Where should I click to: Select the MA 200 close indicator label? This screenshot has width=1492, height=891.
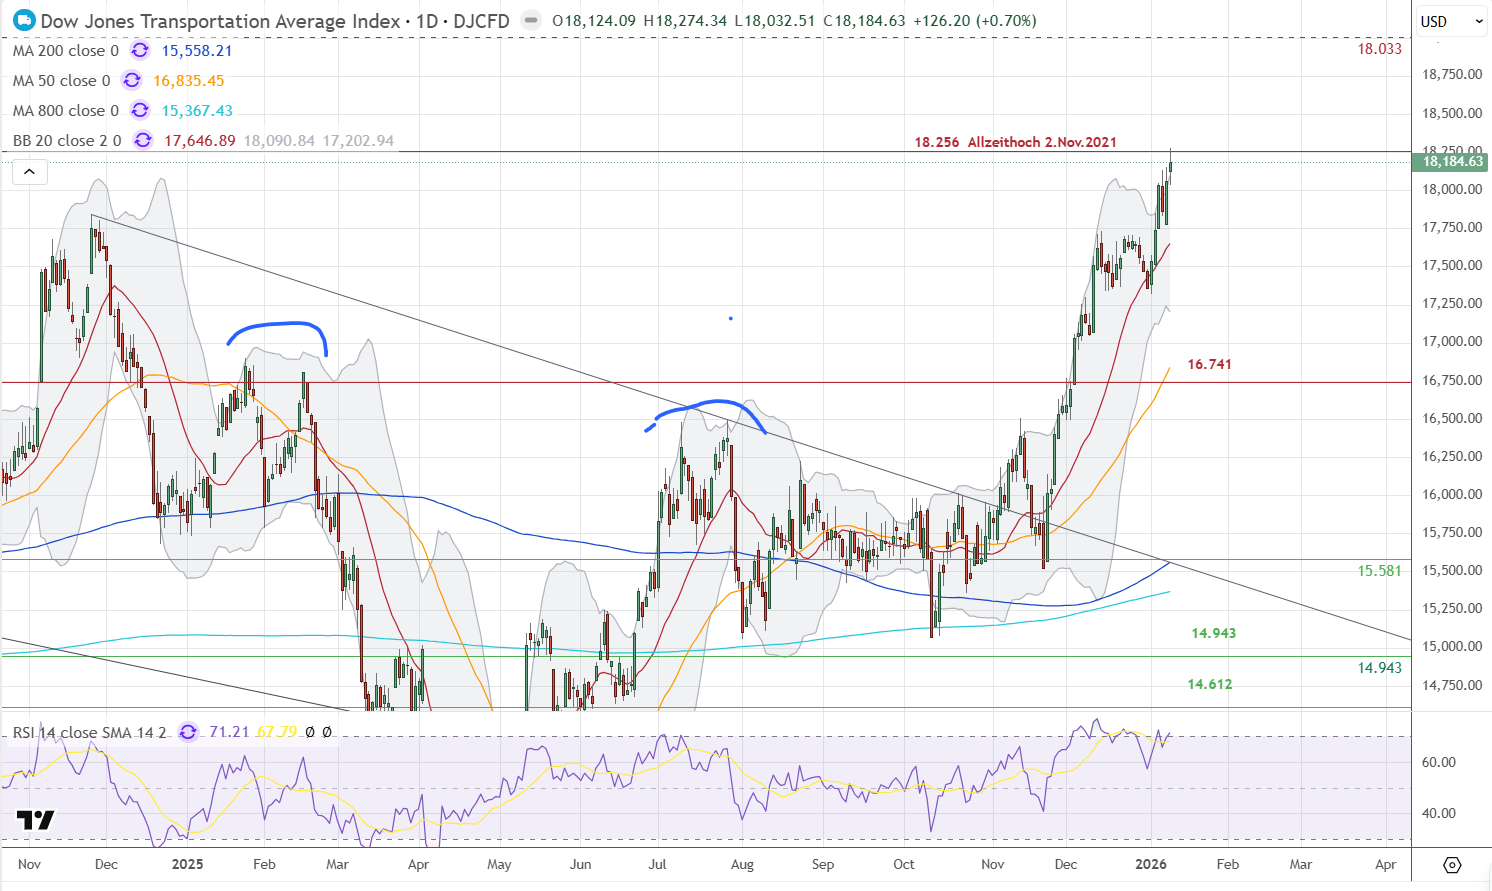coord(66,51)
